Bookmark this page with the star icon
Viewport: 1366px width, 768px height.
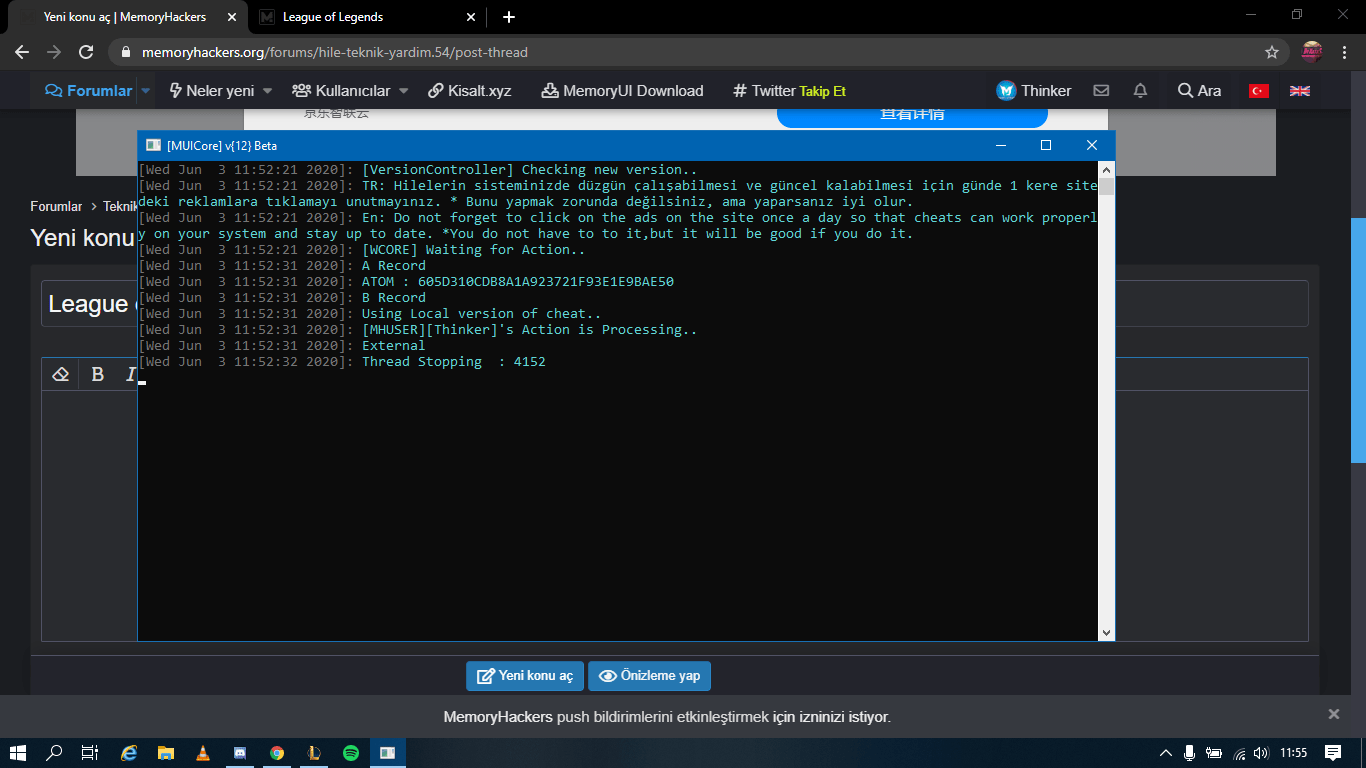click(1272, 52)
